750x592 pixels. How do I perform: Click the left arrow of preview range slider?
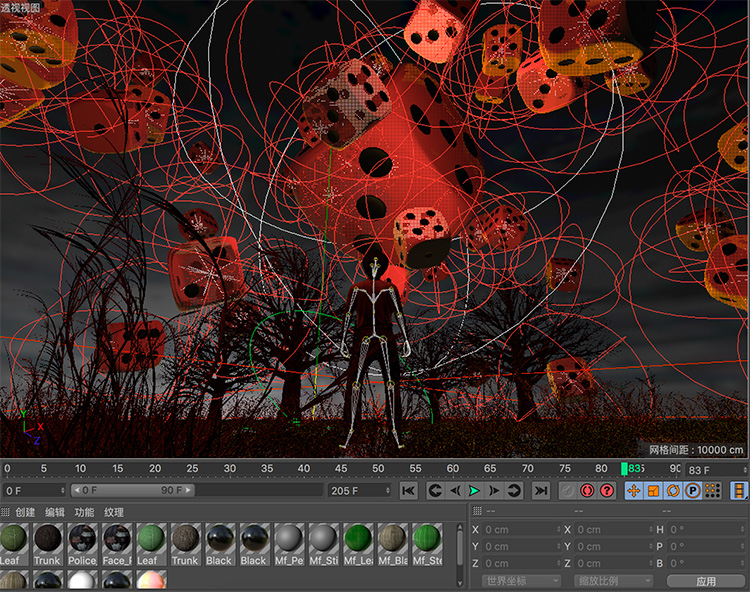coord(77,490)
